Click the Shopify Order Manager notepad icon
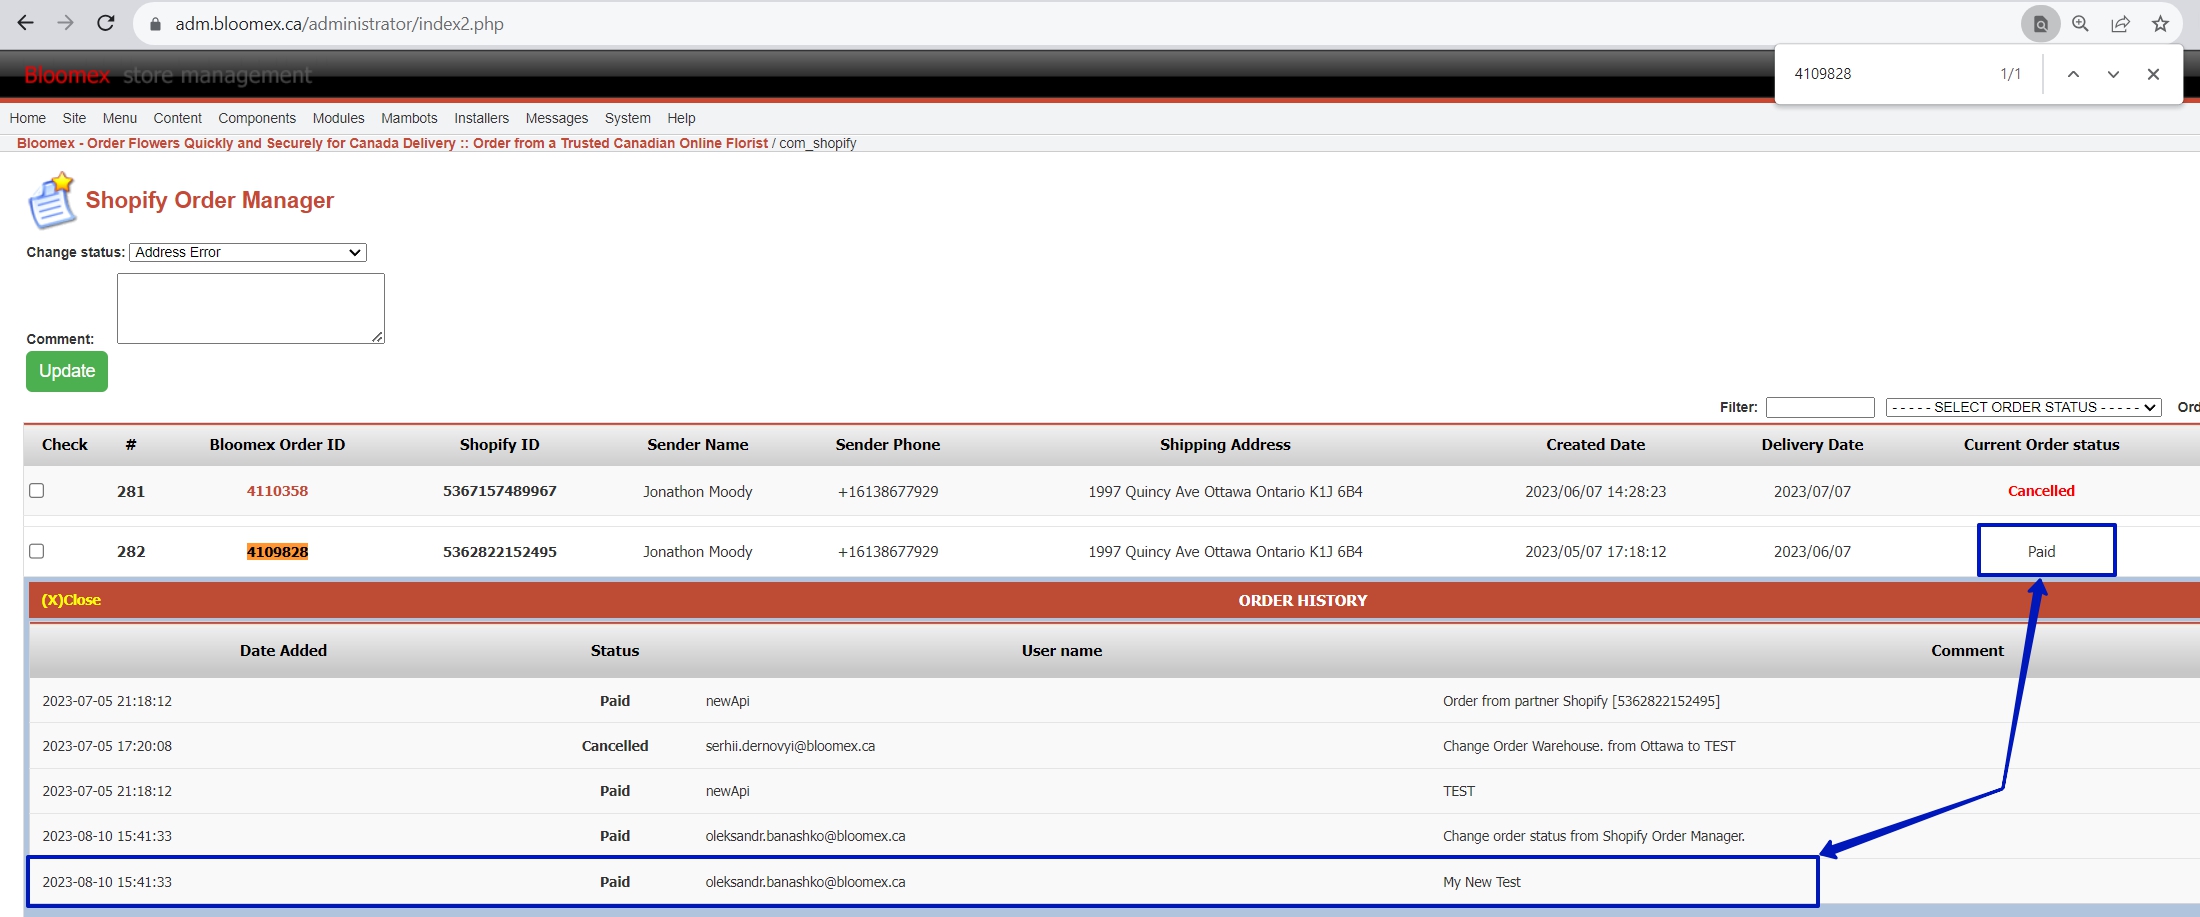The width and height of the screenshot is (2200, 917). coord(51,200)
